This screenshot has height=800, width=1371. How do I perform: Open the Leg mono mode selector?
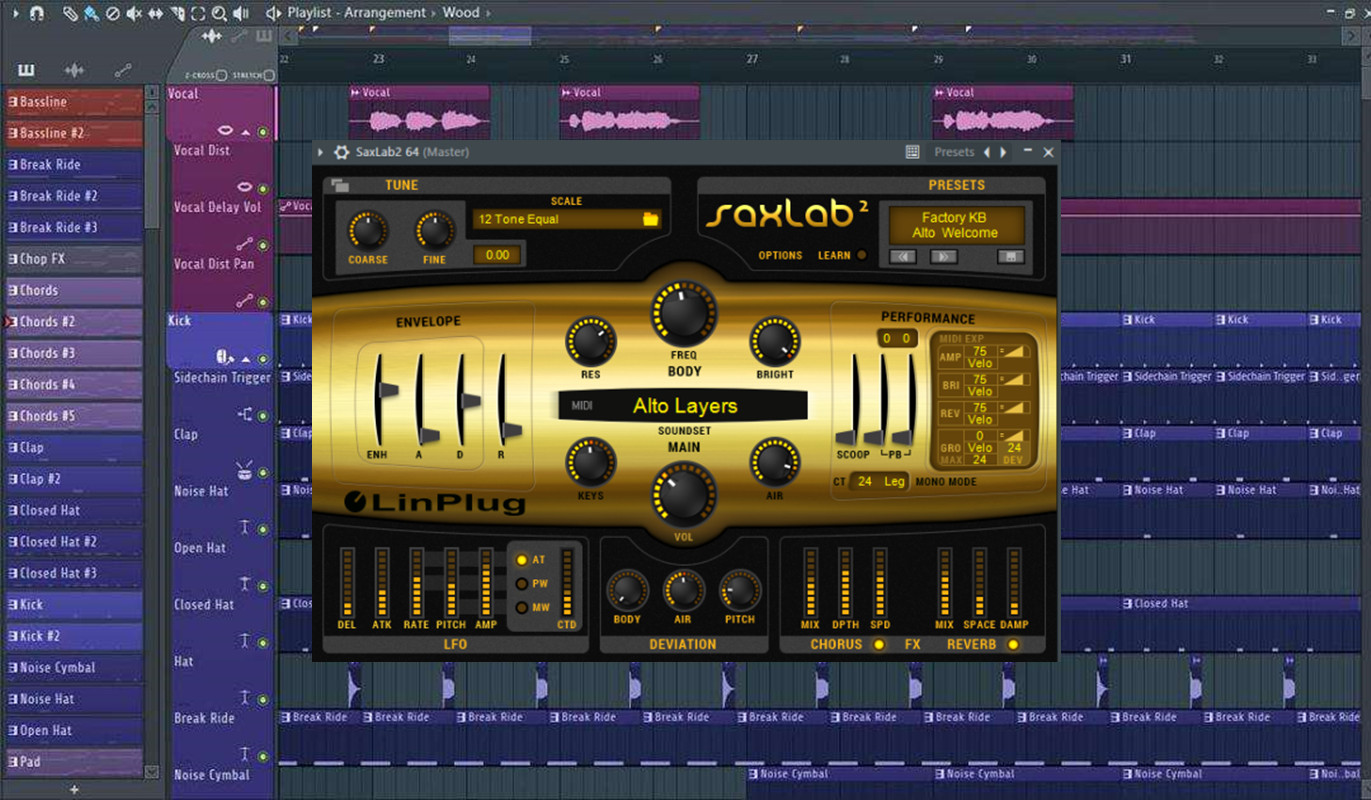pyautogui.click(x=894, y=481)
